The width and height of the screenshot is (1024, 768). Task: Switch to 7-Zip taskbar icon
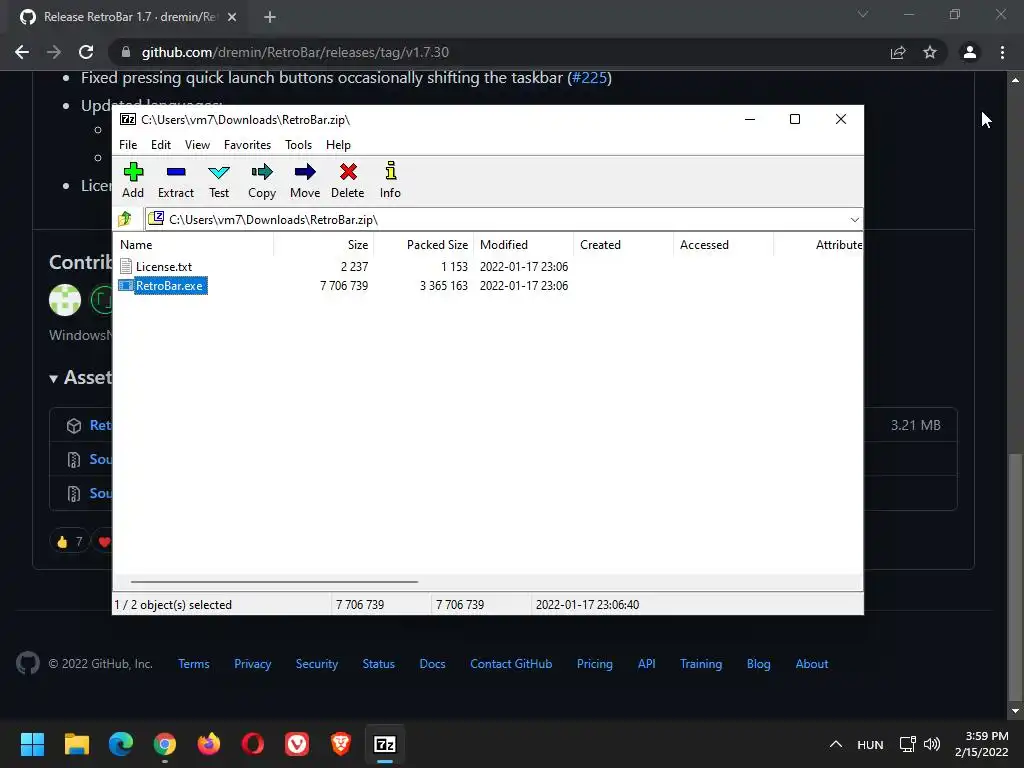pyautogui.click(x=385, y=744)
